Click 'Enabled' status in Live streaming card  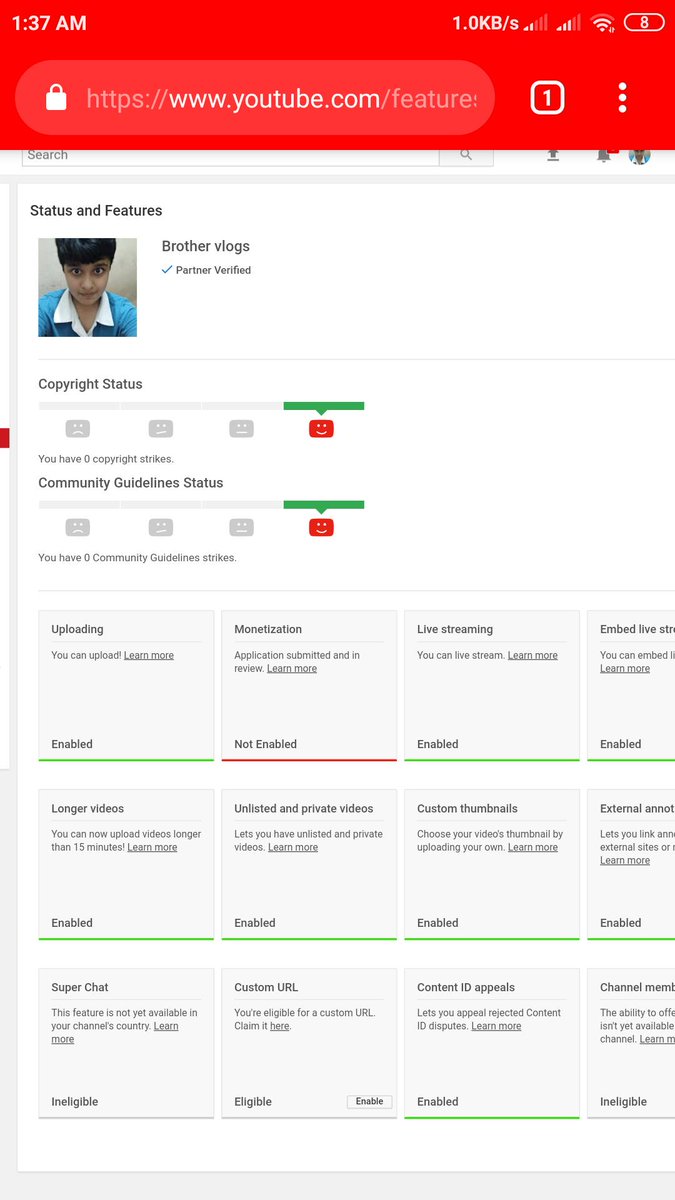click(438, 744)
